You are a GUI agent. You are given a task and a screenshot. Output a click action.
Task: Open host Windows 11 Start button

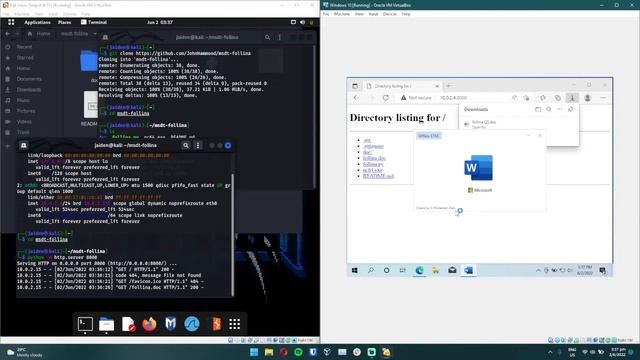[x=254, y=352]
